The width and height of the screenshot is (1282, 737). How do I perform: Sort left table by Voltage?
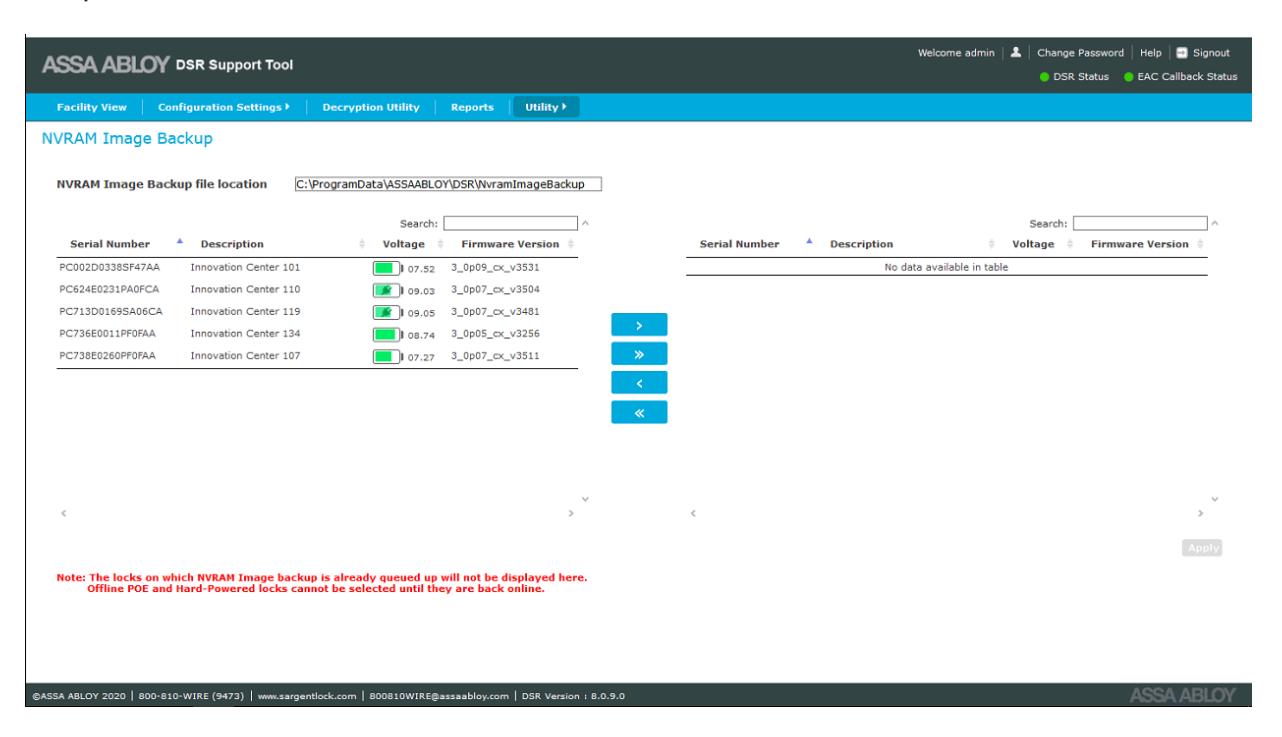pos(405,244)
